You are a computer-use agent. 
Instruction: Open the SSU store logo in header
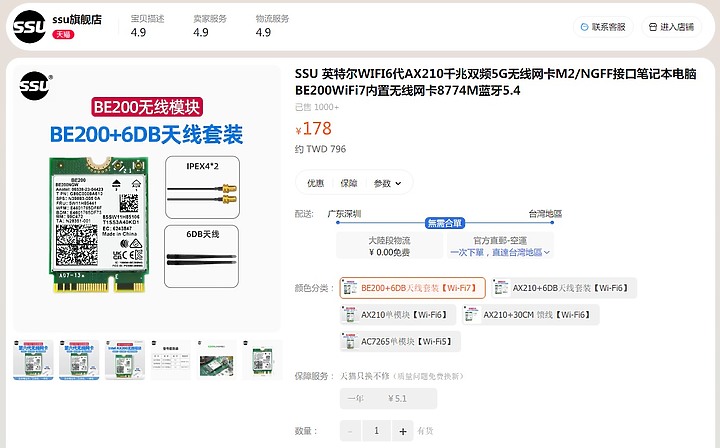[29, 27]
